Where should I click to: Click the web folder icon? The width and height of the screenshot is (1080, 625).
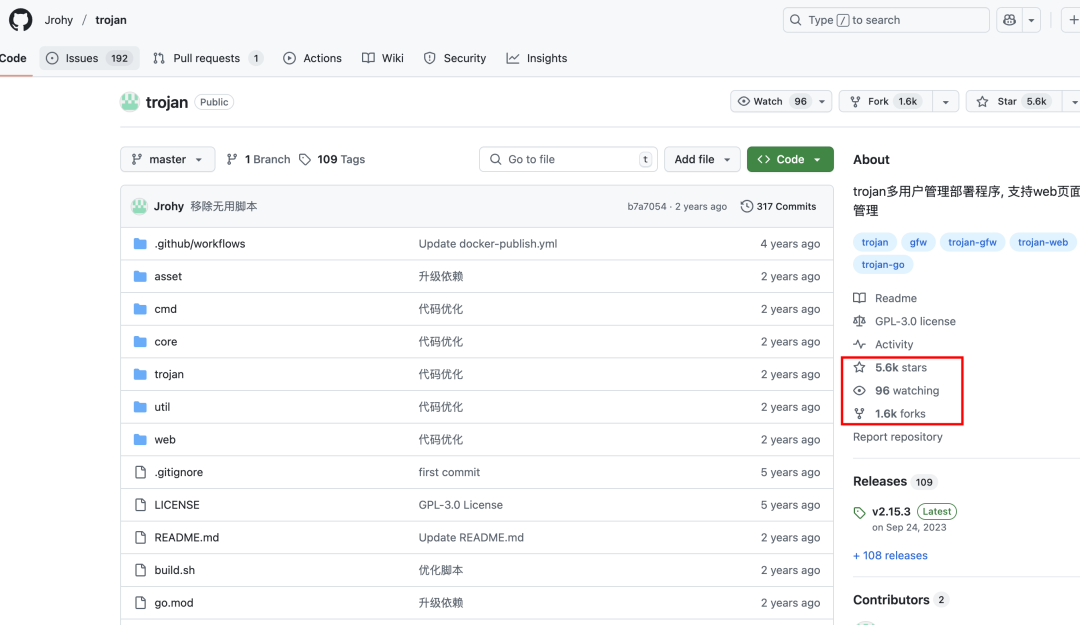click(x=141, y=440)
